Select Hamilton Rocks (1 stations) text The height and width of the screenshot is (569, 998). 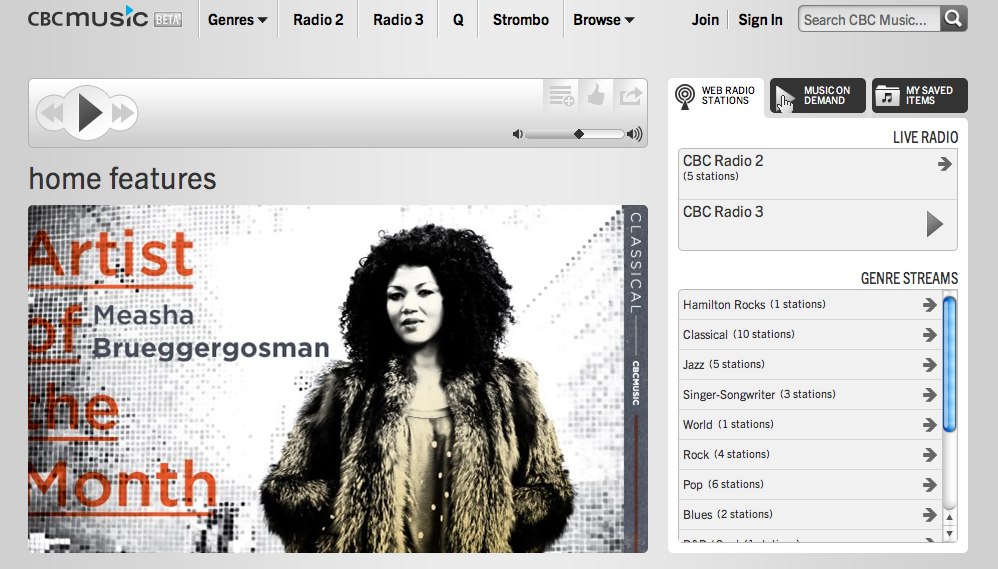point(754,305)
